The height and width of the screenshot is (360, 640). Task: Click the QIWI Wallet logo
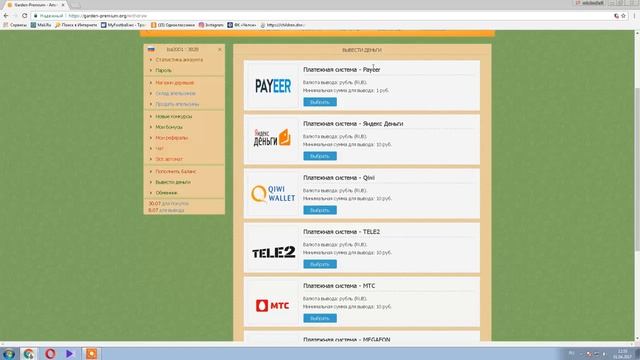coord(273,193)
